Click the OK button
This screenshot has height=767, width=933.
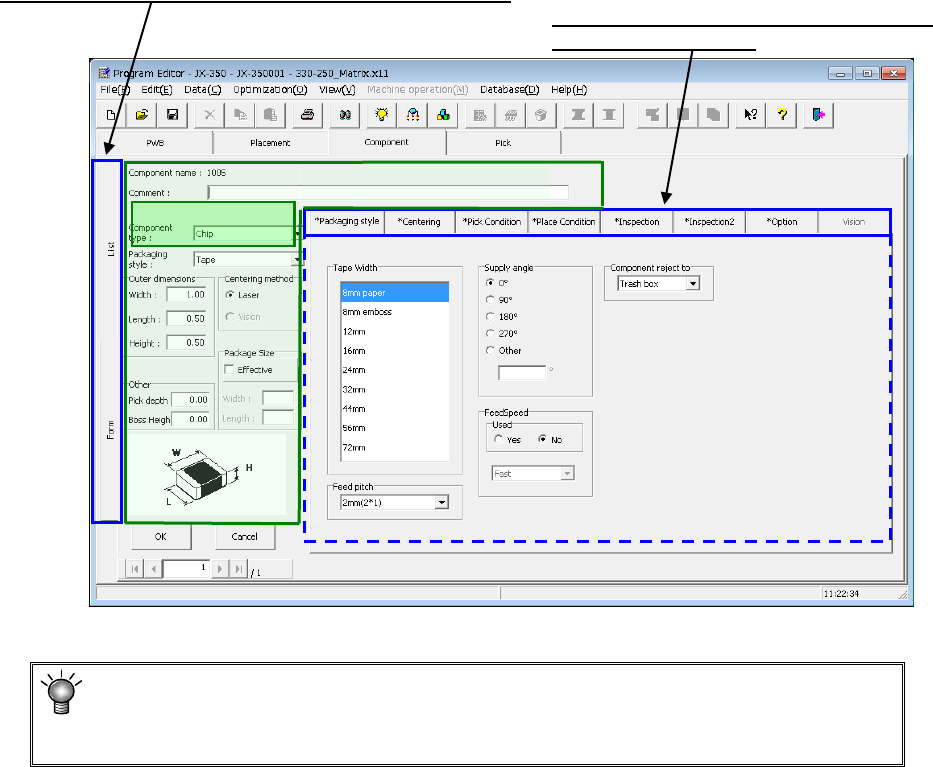point(160,537)
